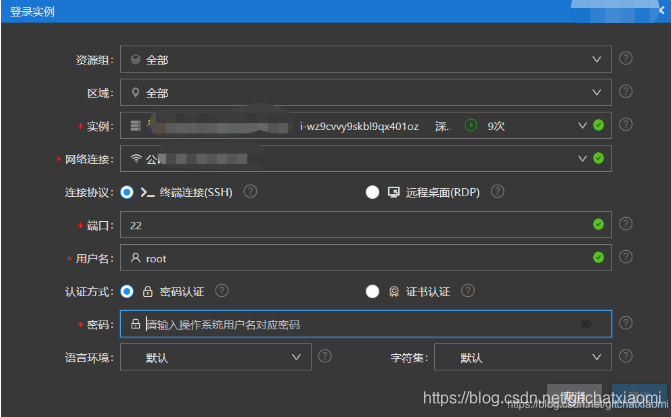This screenshot has height=417, width=671.
Task: Close the 登录实例 dialog
Action: [662, 10]
